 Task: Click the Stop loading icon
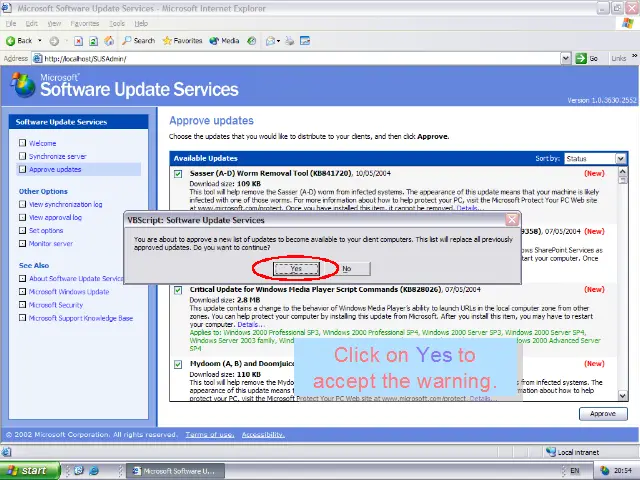tap(78, 41)
